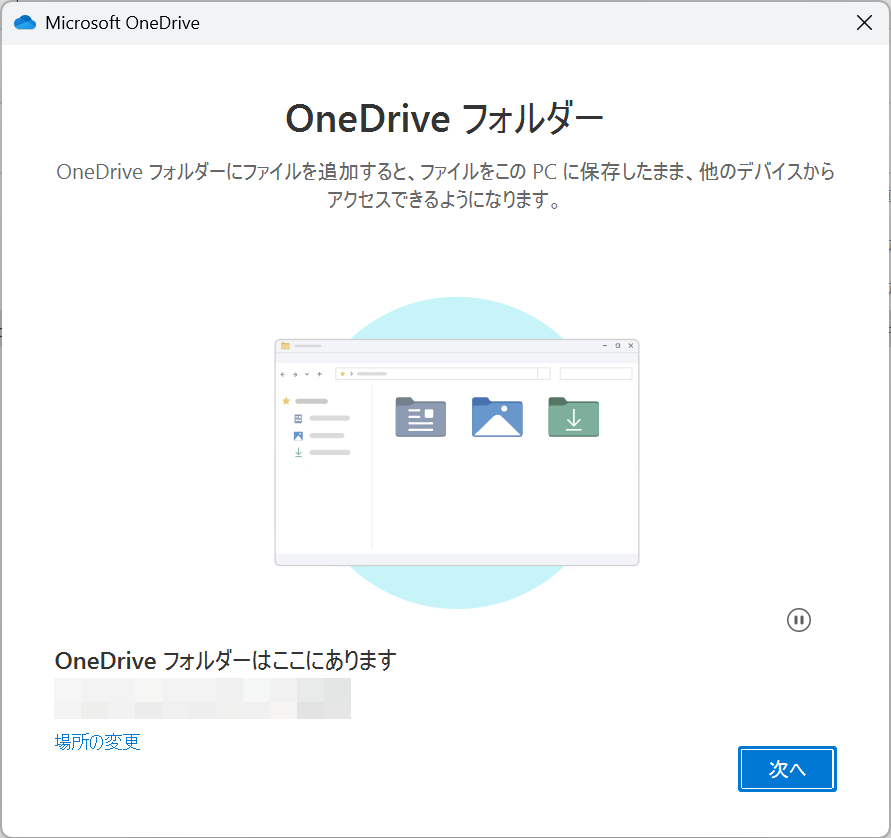Click the green Downloads folder icon in illustration
Image resolution: width=891 pixels, height=838 pixels.
[x=573, y=417]
